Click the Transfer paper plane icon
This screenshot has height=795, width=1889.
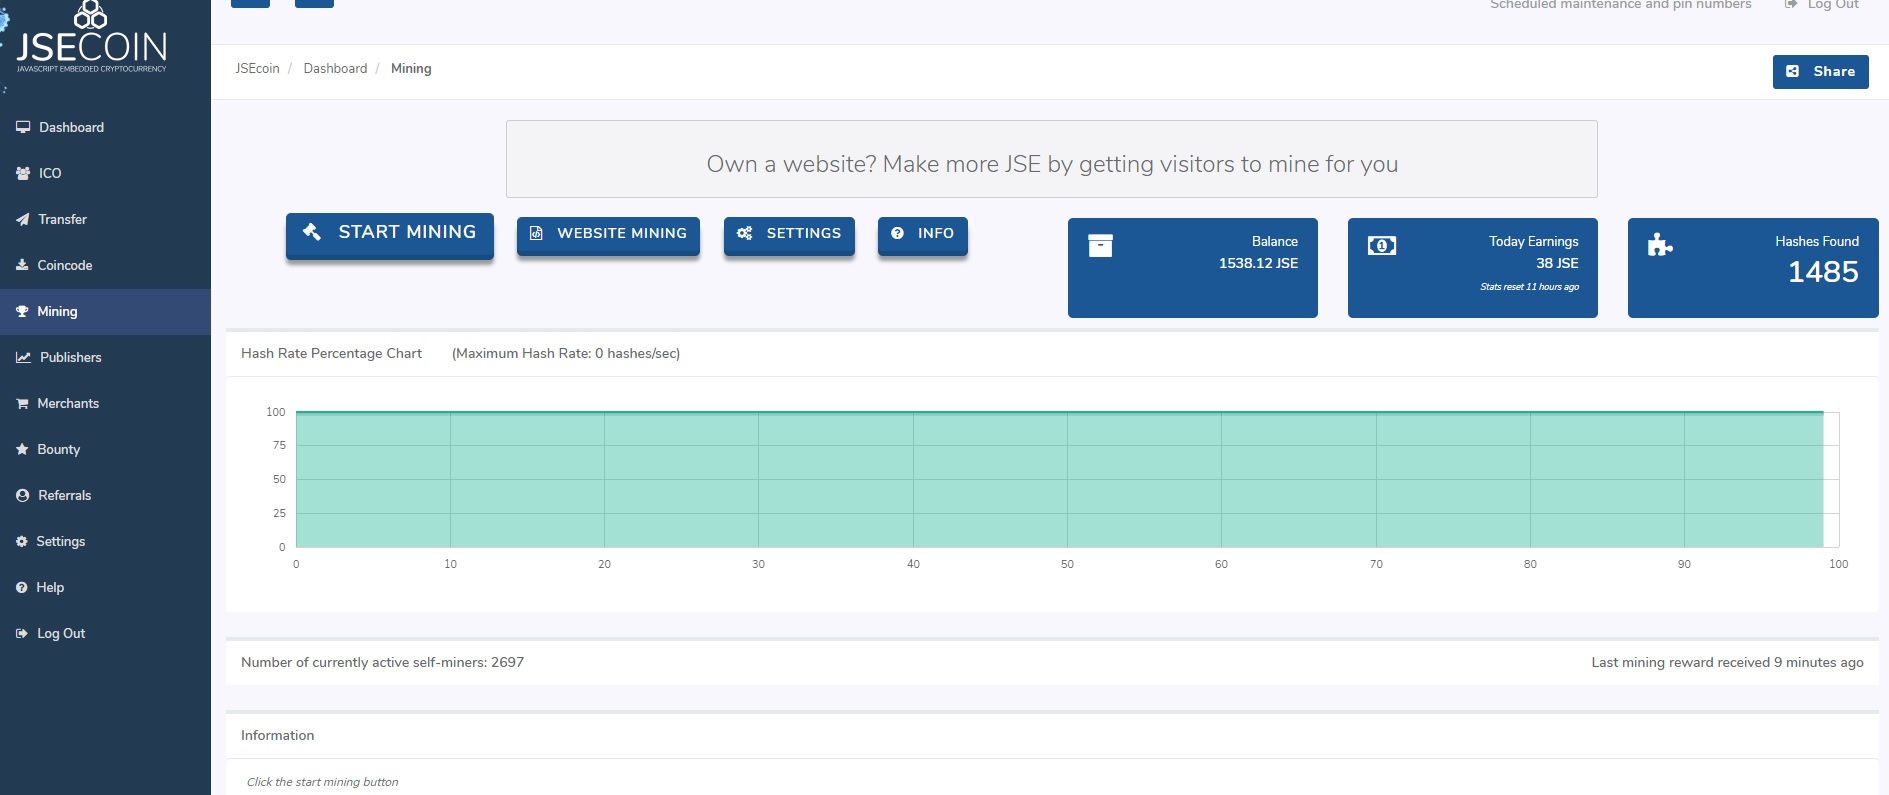[x=23, y=219]
